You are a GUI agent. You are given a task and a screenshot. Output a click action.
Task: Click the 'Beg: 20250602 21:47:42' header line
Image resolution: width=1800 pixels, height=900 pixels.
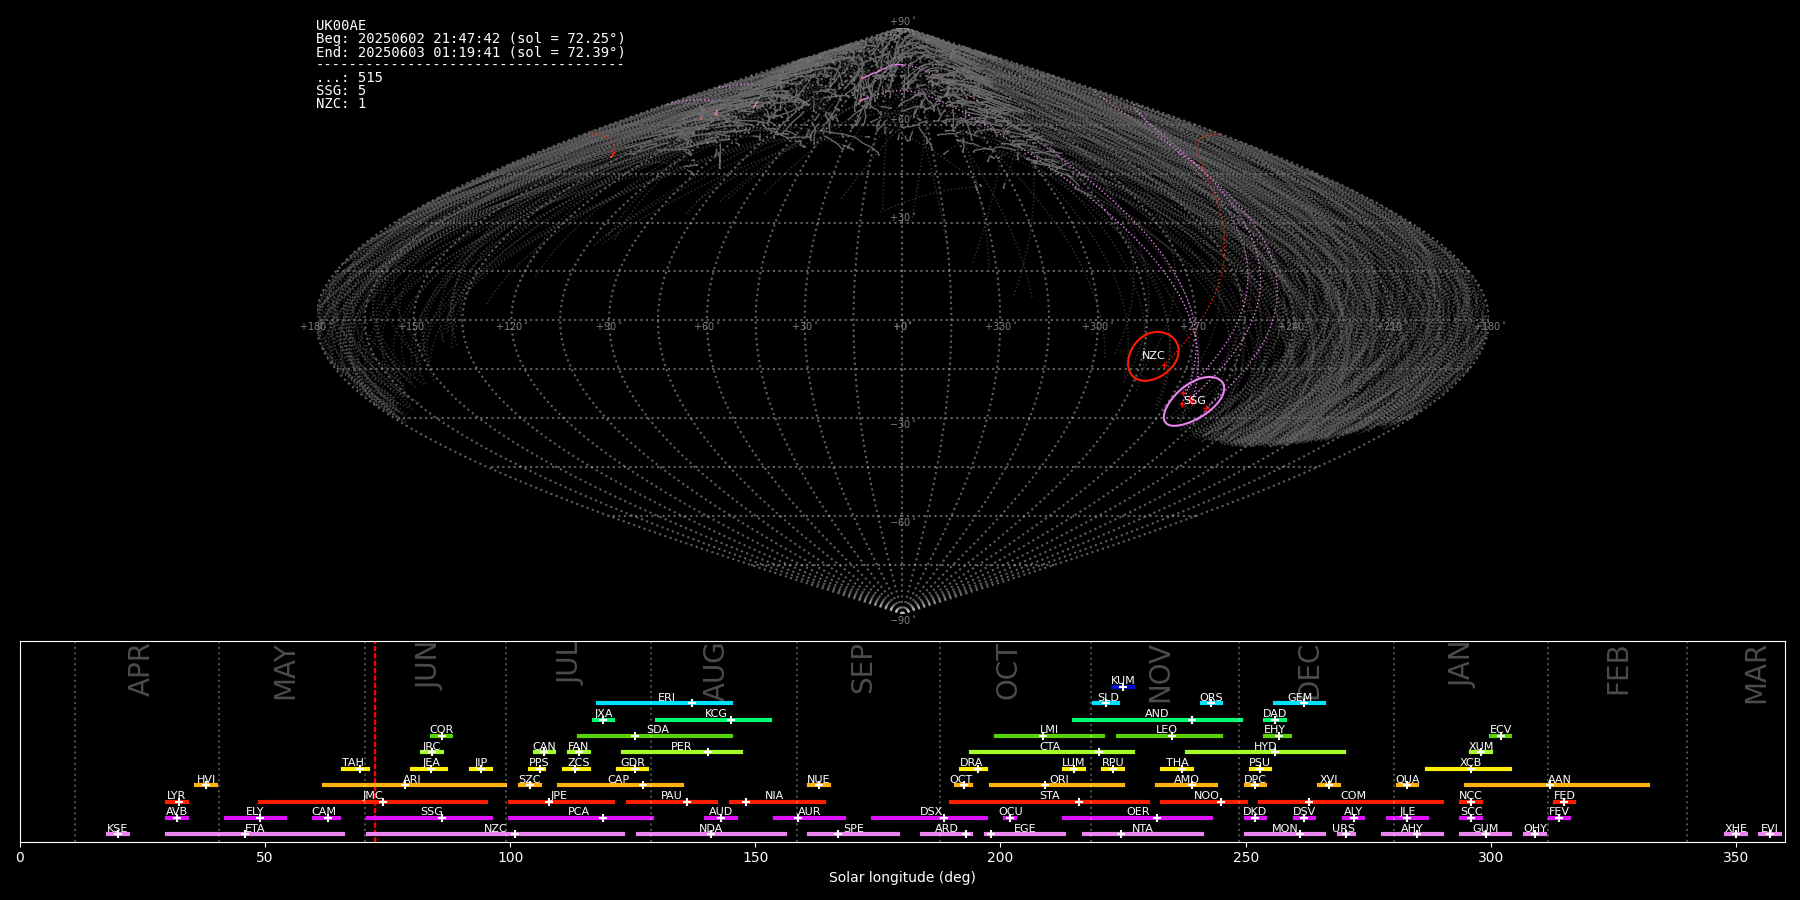470,39
